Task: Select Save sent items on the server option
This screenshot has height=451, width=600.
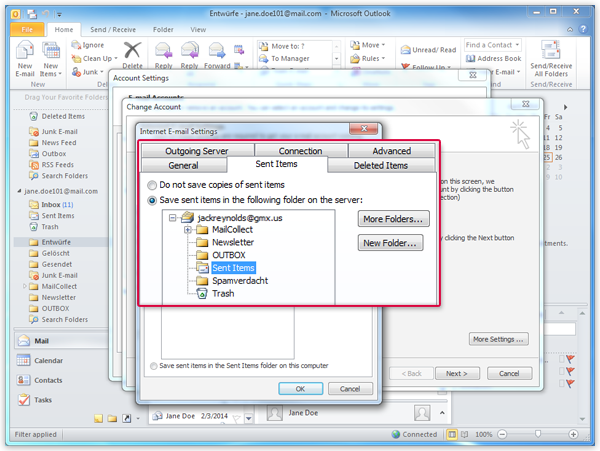Action: pyautogui.click(x=152, y=200)
